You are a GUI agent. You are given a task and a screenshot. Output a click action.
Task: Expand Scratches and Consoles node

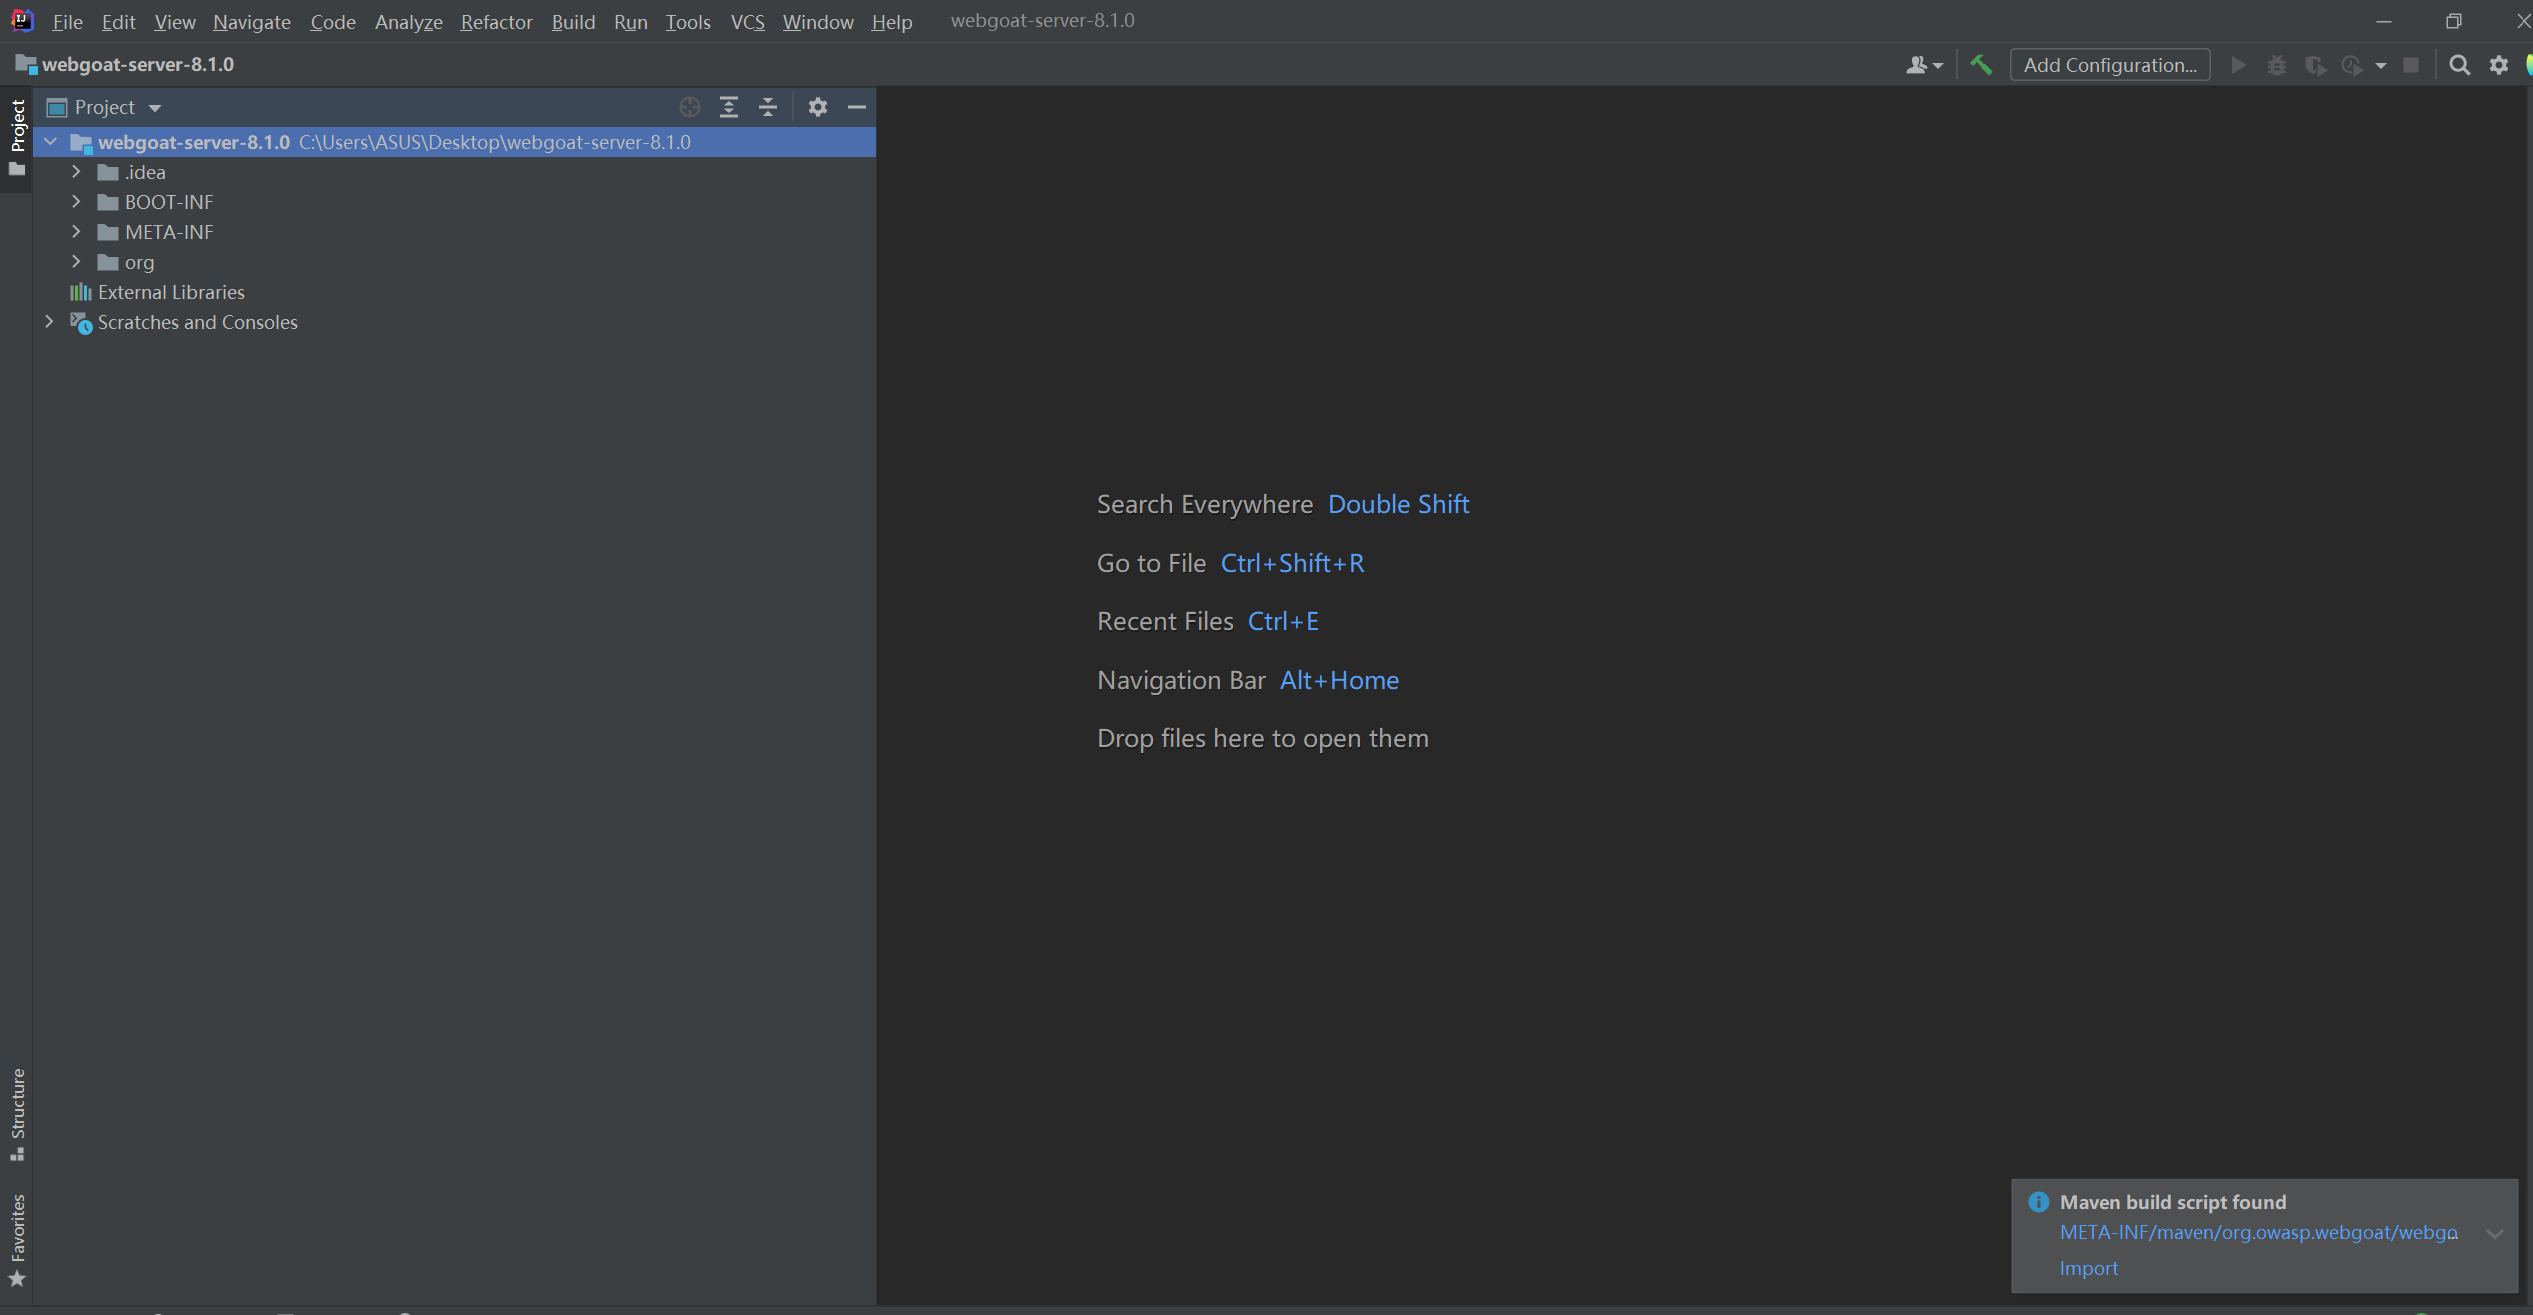click(49, 322)
